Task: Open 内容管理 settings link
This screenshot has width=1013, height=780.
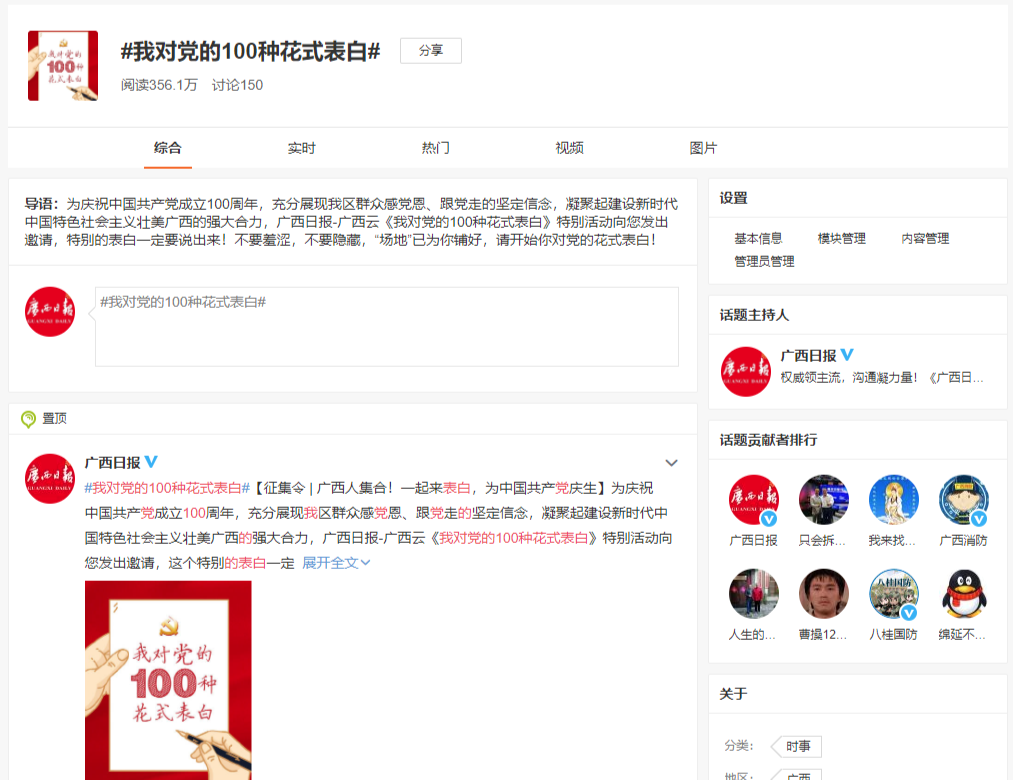Action: [x=925, y=238]
